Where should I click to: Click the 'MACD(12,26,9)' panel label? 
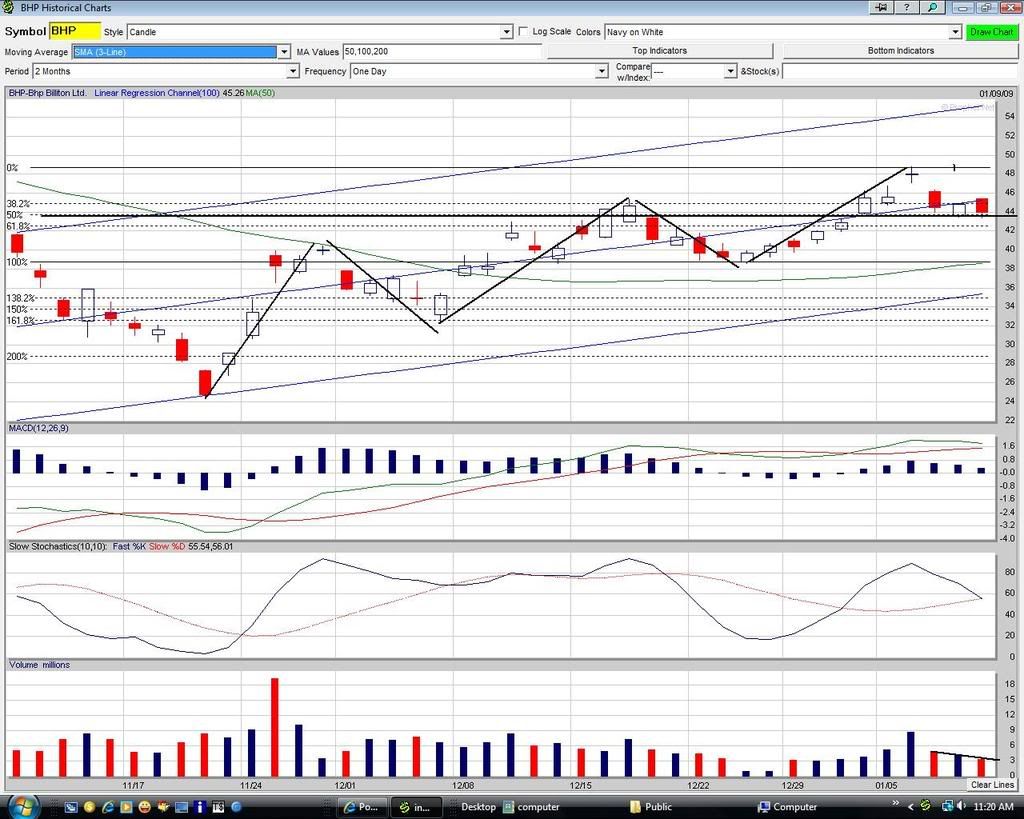(39, 428)
